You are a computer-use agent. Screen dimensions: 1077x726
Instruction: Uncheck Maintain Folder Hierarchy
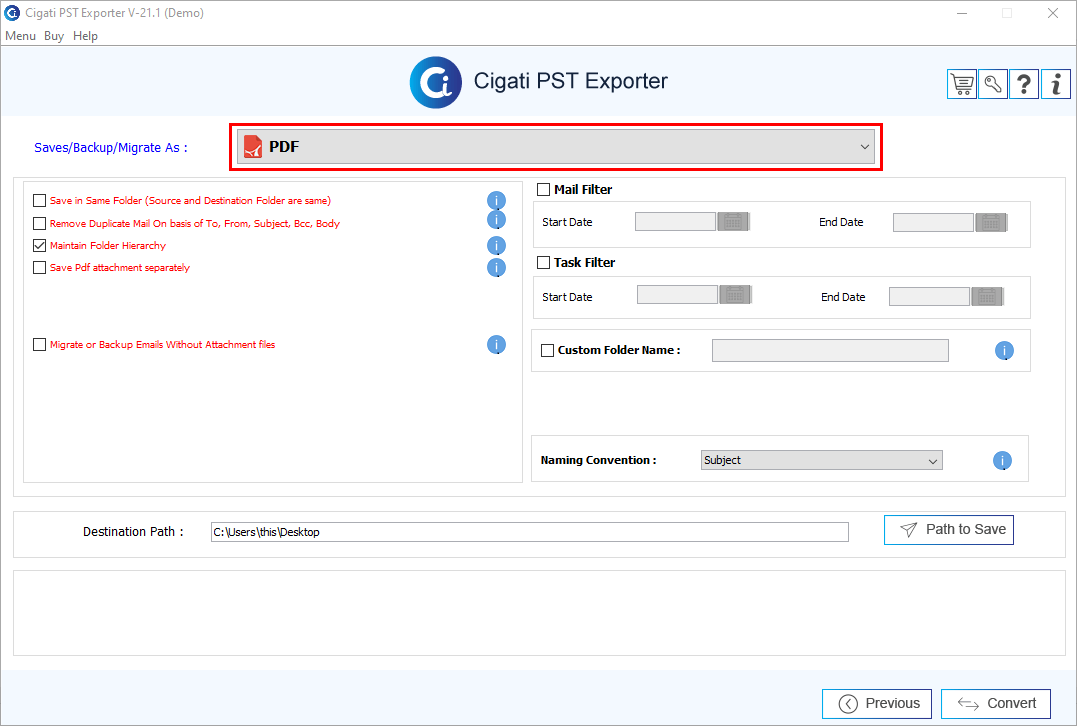[x=39, y=245]
